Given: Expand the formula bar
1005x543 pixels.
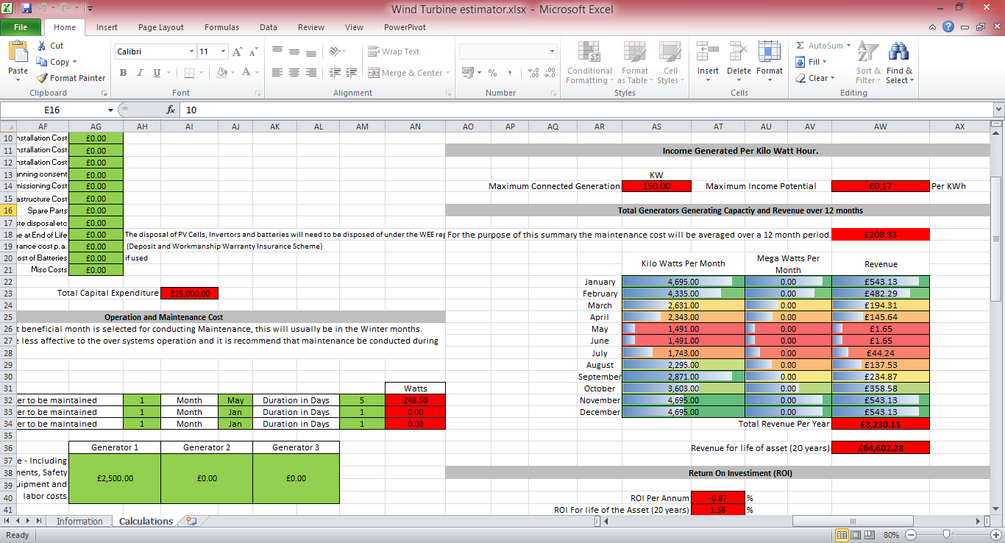Looking at the screenshot, I should click(x=998, y=110).
